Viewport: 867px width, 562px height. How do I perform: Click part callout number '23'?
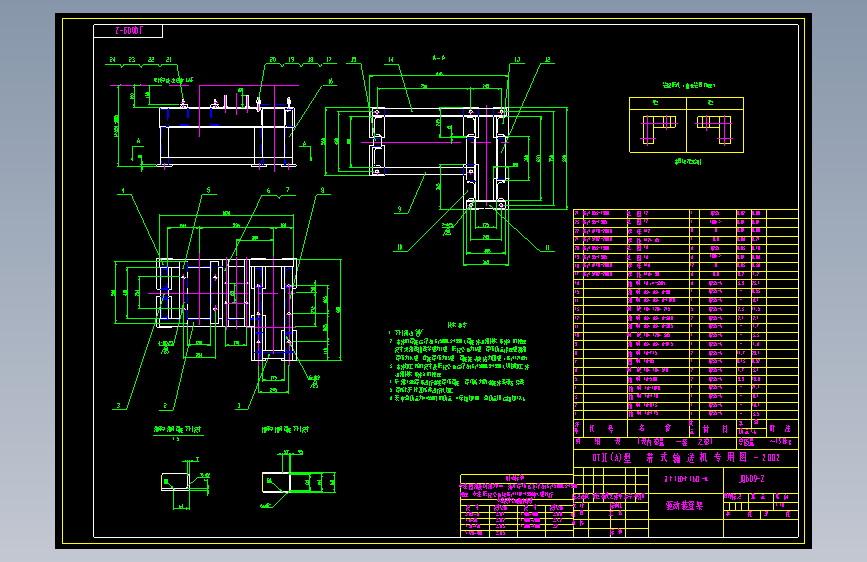(x=132, y=59)
